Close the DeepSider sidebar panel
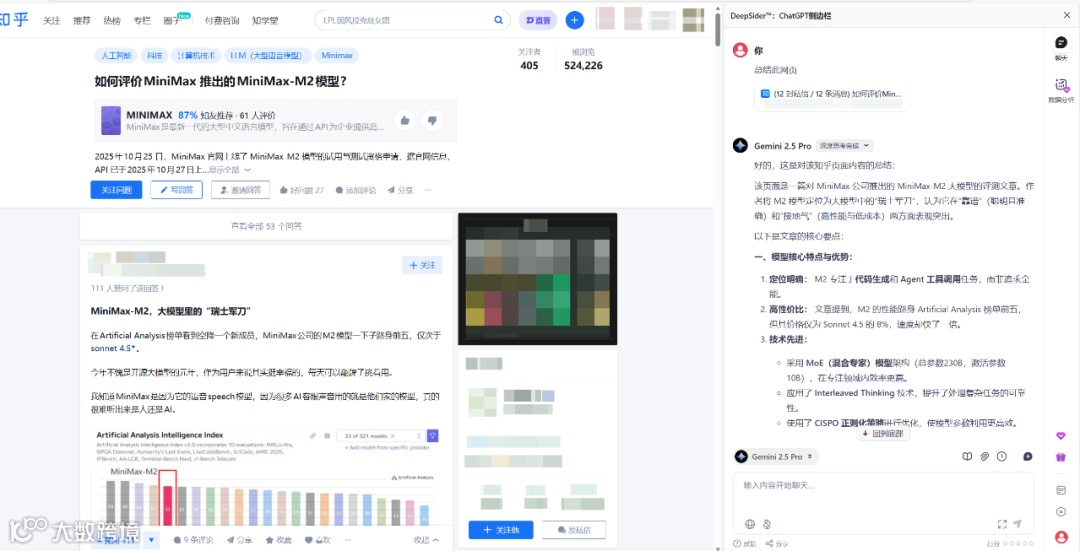 [x=1067, y=15]
